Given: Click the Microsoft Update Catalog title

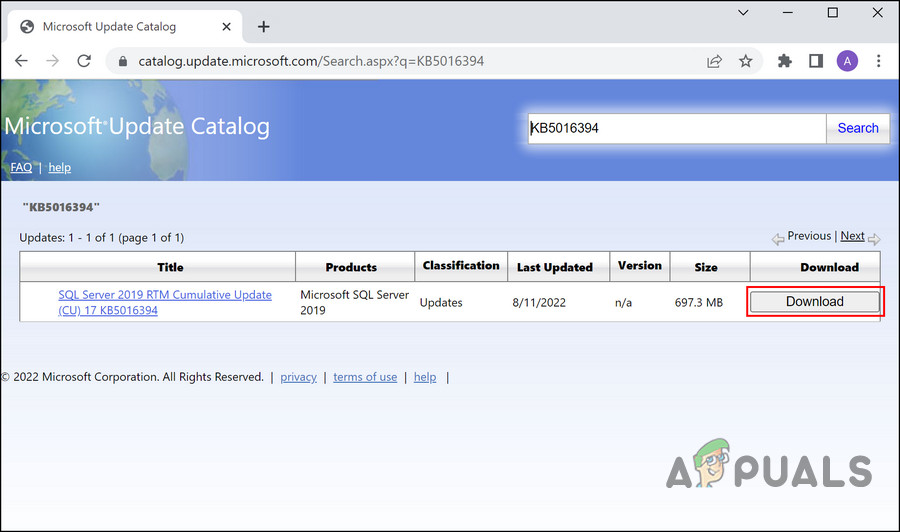Looking at the screenshot, I should (x=137, y=126).
